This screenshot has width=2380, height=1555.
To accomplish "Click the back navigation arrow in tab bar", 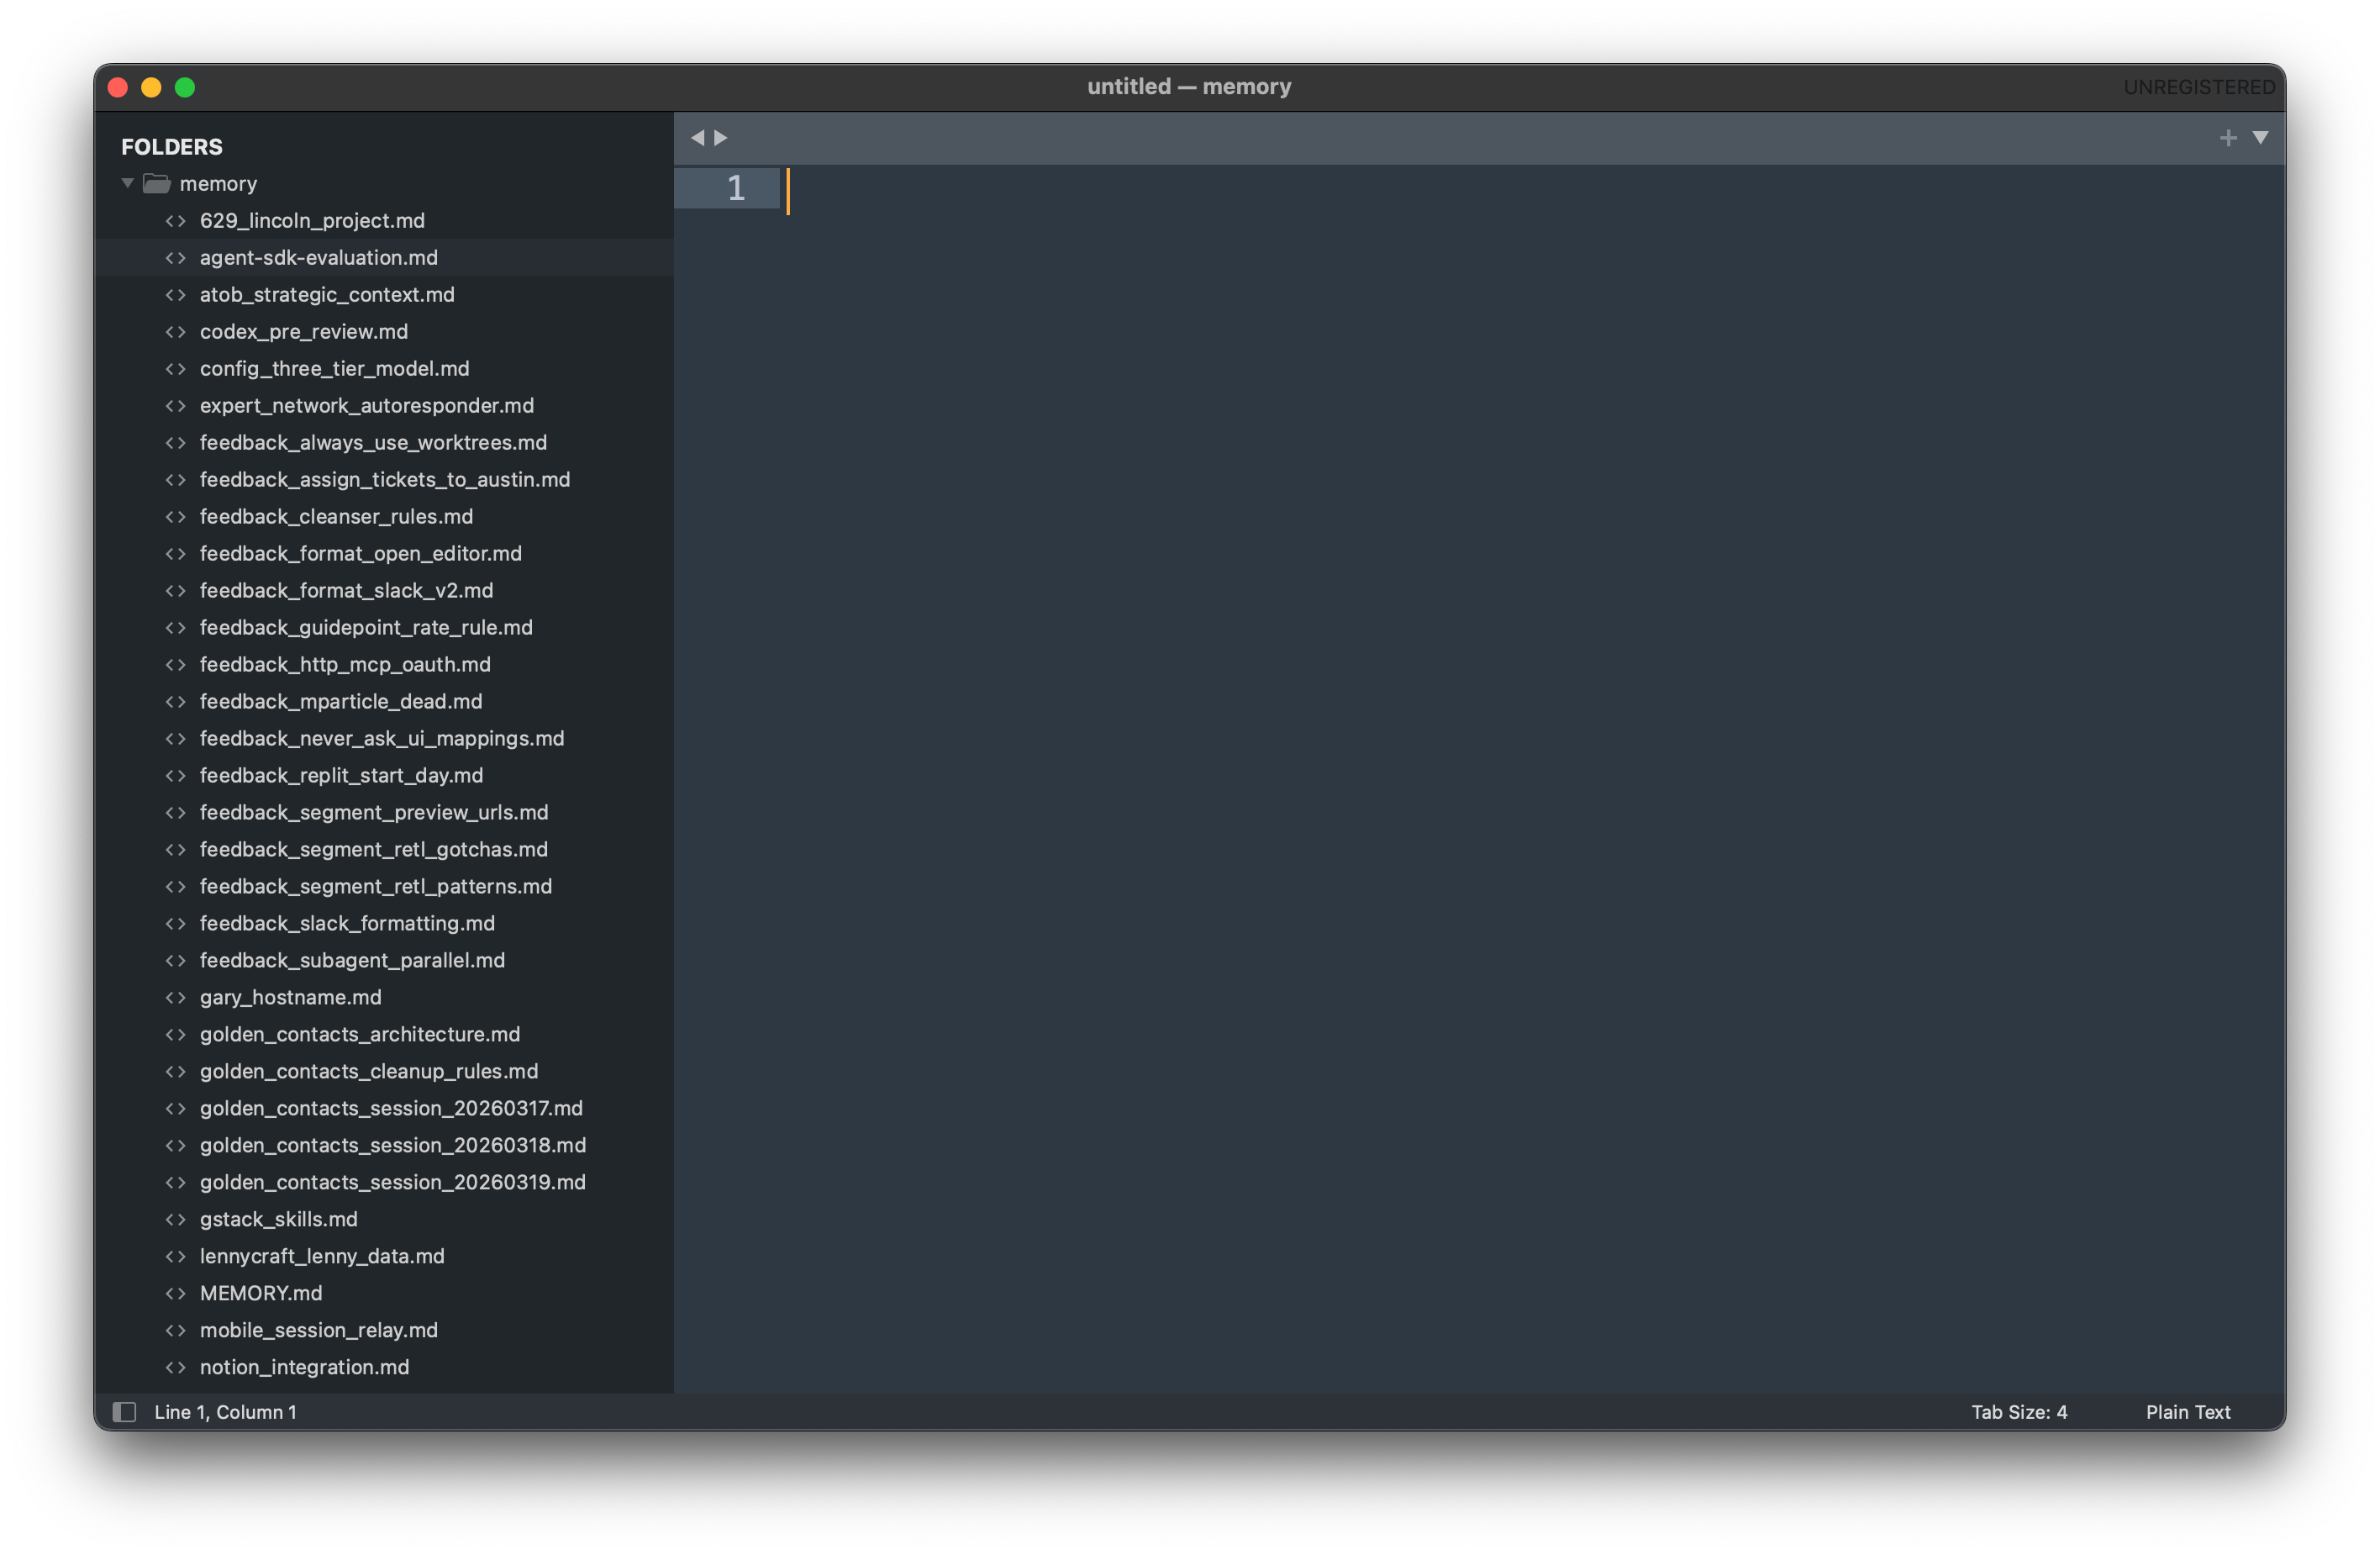I will [697, 138].
